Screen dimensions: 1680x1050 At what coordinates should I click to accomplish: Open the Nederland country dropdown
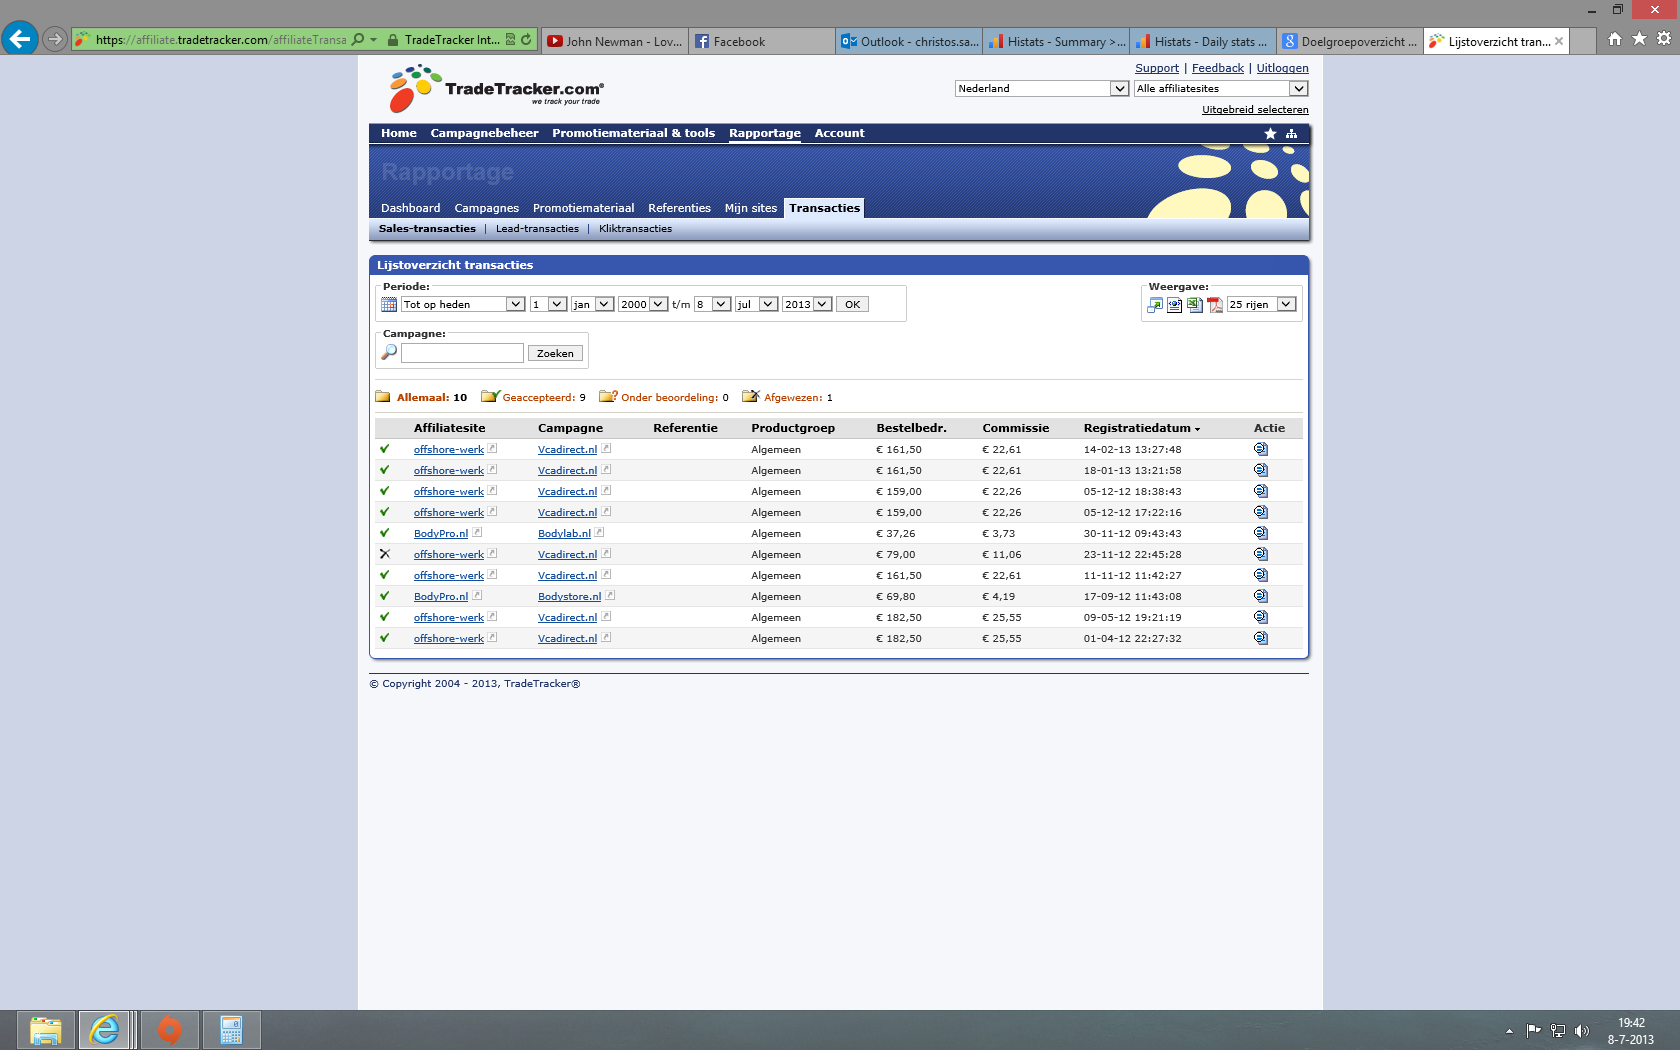pos(1042,88)
